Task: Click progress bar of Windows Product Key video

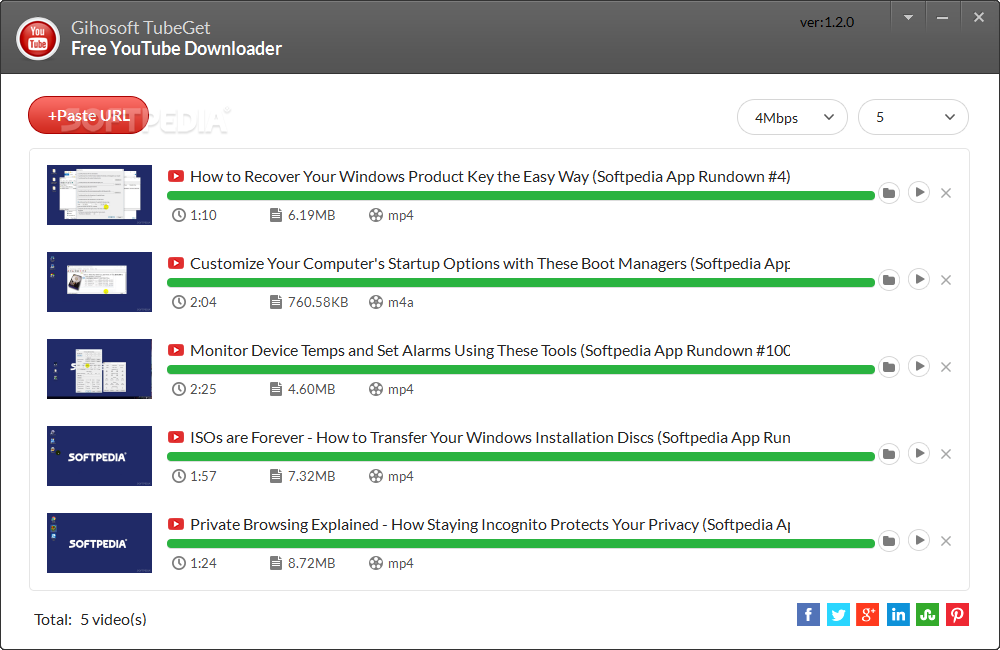Action: pos(520,196)
